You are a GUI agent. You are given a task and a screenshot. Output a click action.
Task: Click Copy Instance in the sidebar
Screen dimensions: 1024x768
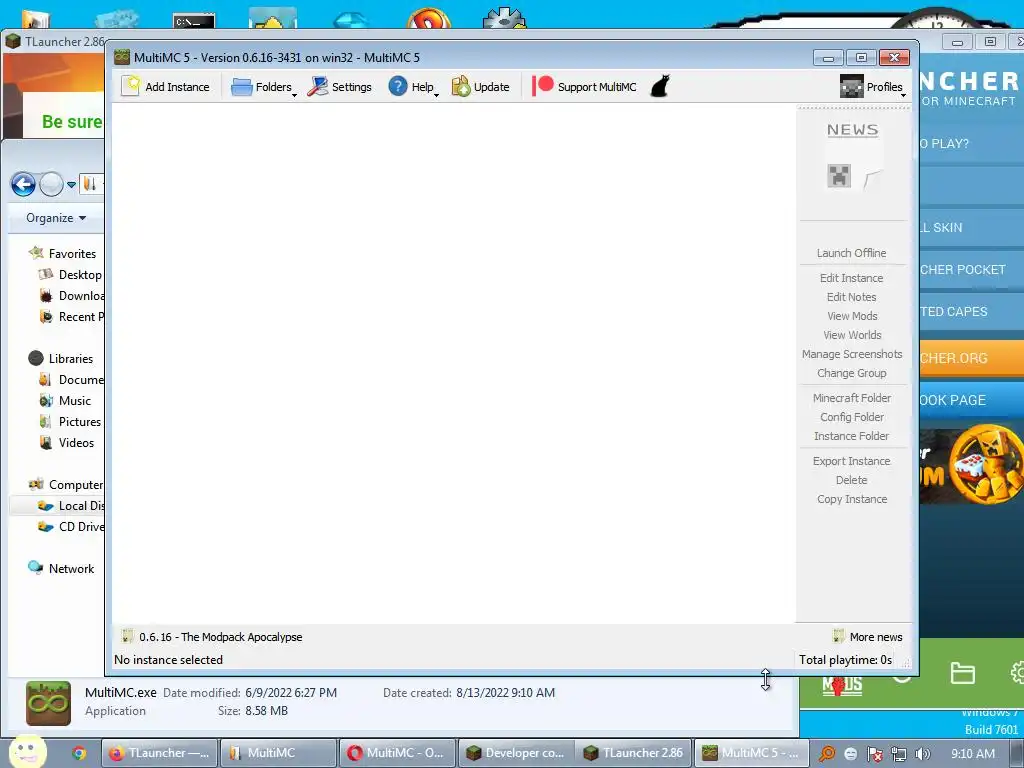click(852, 498)
